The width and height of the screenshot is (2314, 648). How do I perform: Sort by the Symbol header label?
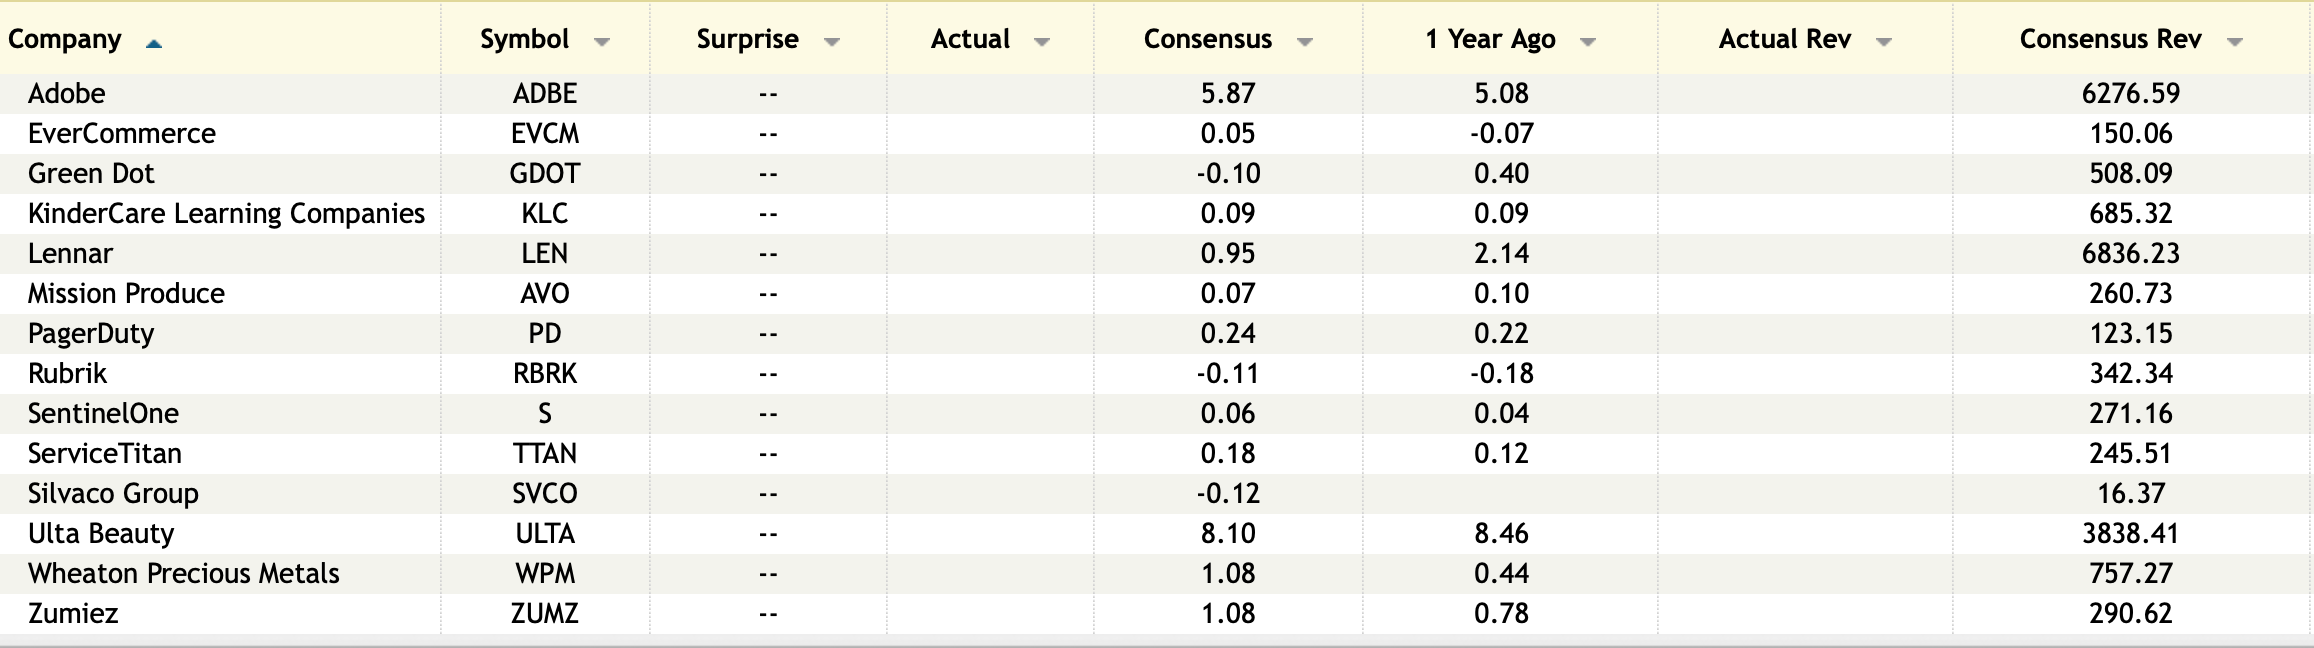pos(524,39)
